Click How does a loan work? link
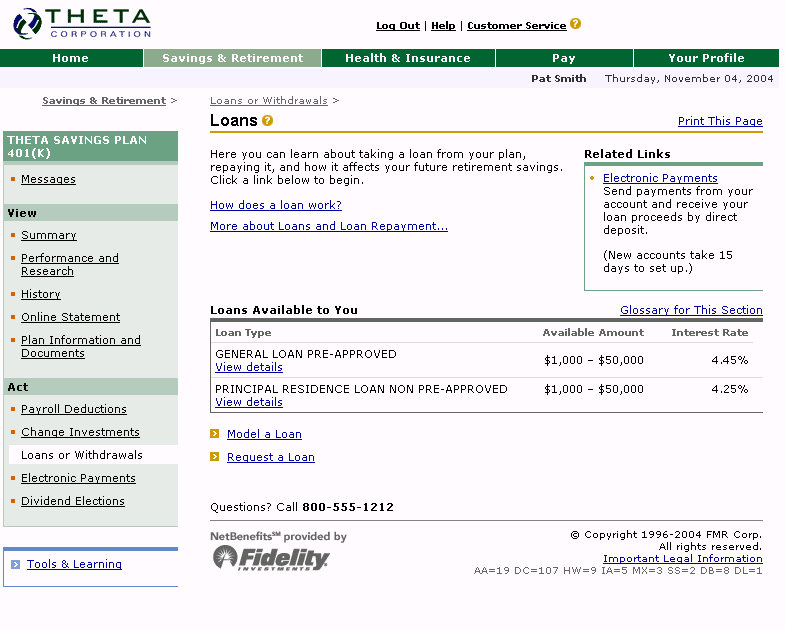 (x=276, y=205)
